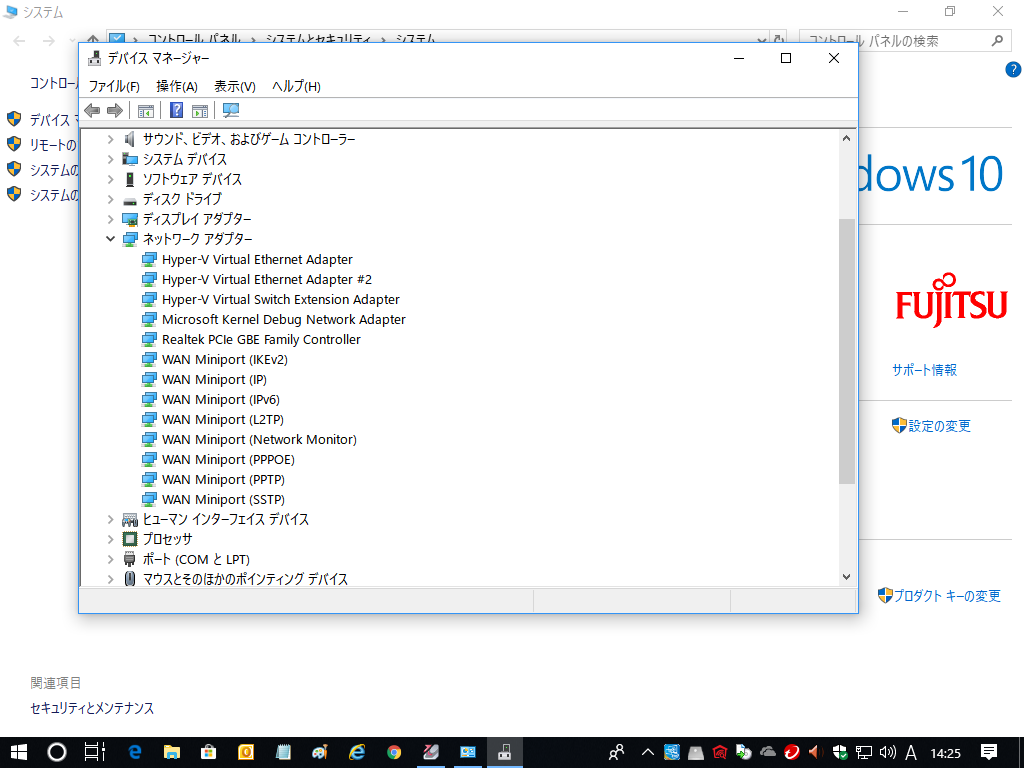
Task: Focus the コントロール パネルの検索 search box
Action: [904, 41]
